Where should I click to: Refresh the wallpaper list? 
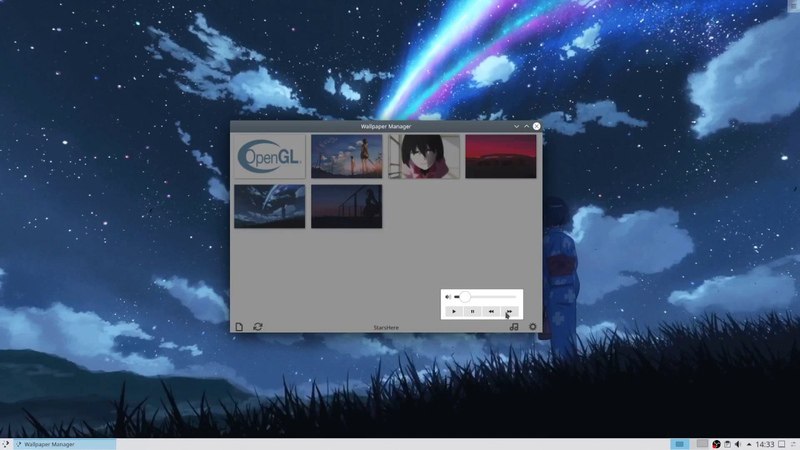(258, 327)
